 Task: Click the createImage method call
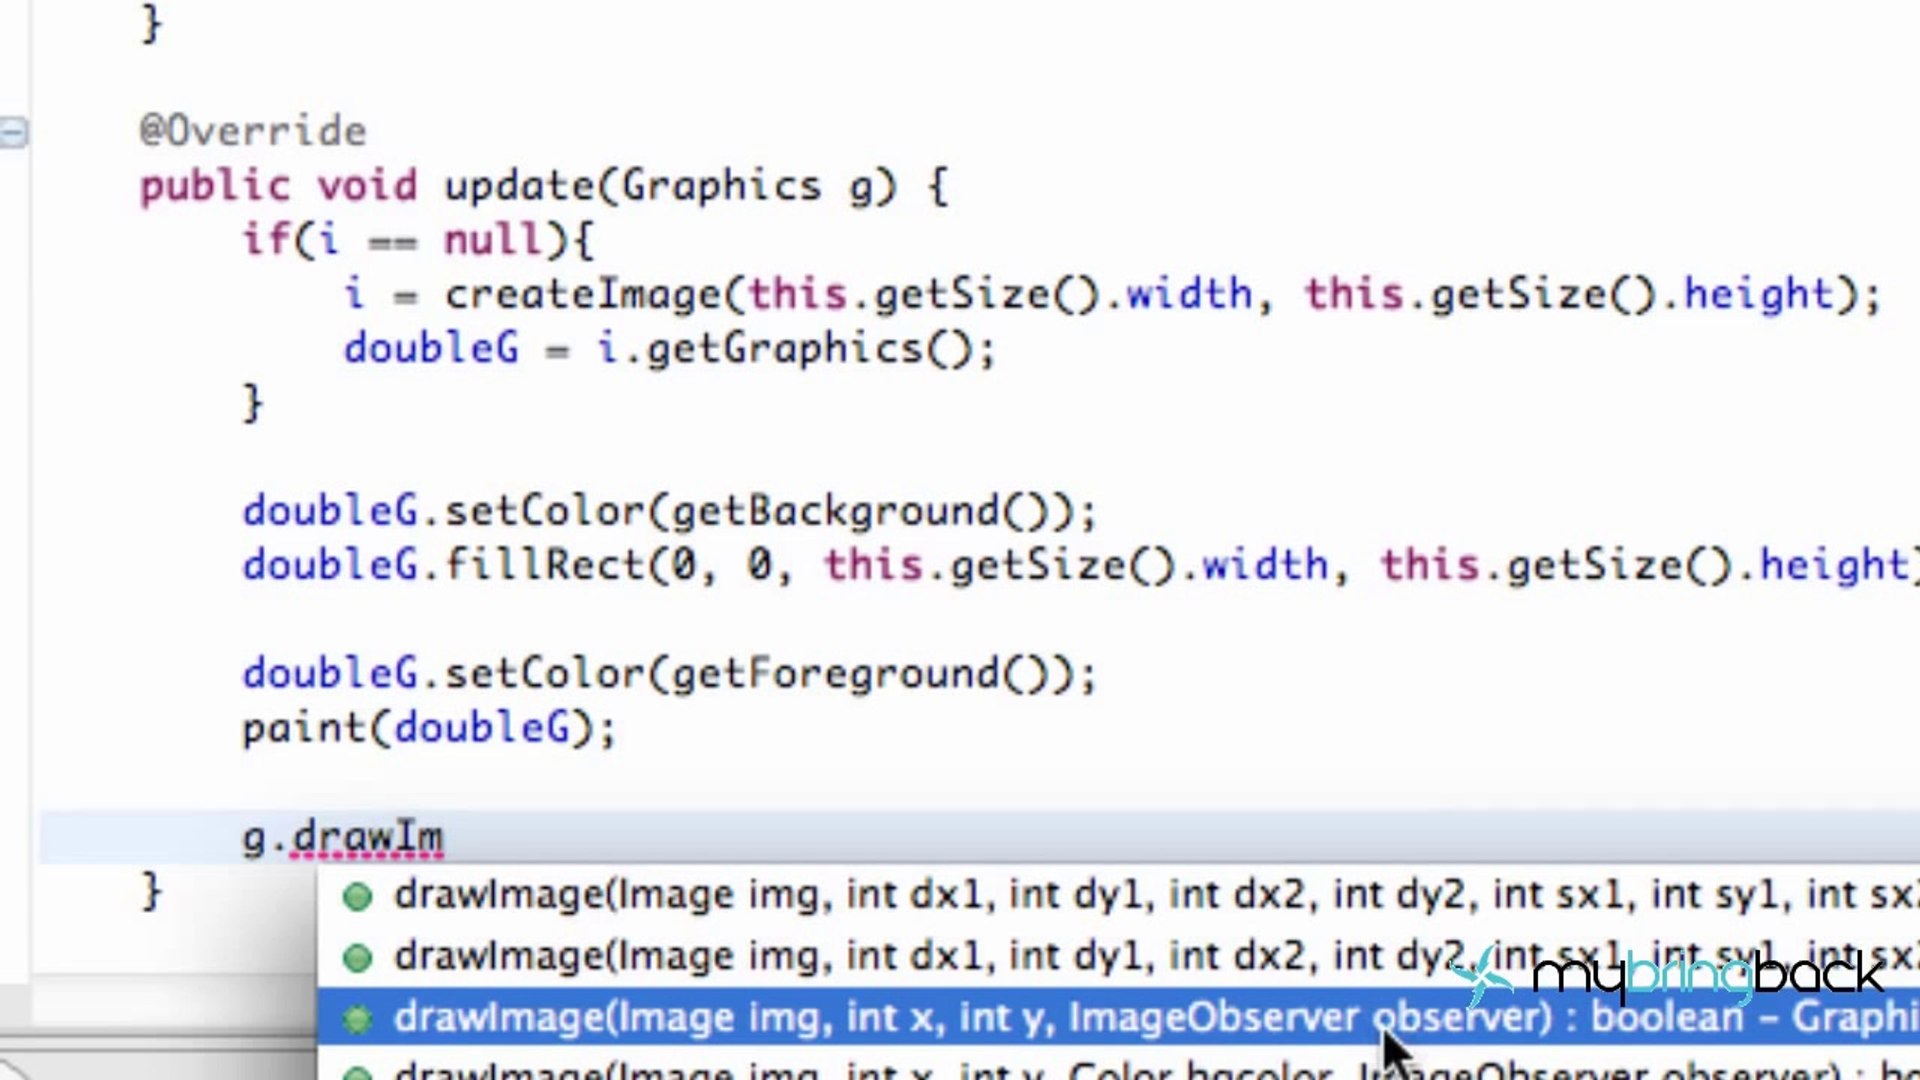tap(583, 294)
